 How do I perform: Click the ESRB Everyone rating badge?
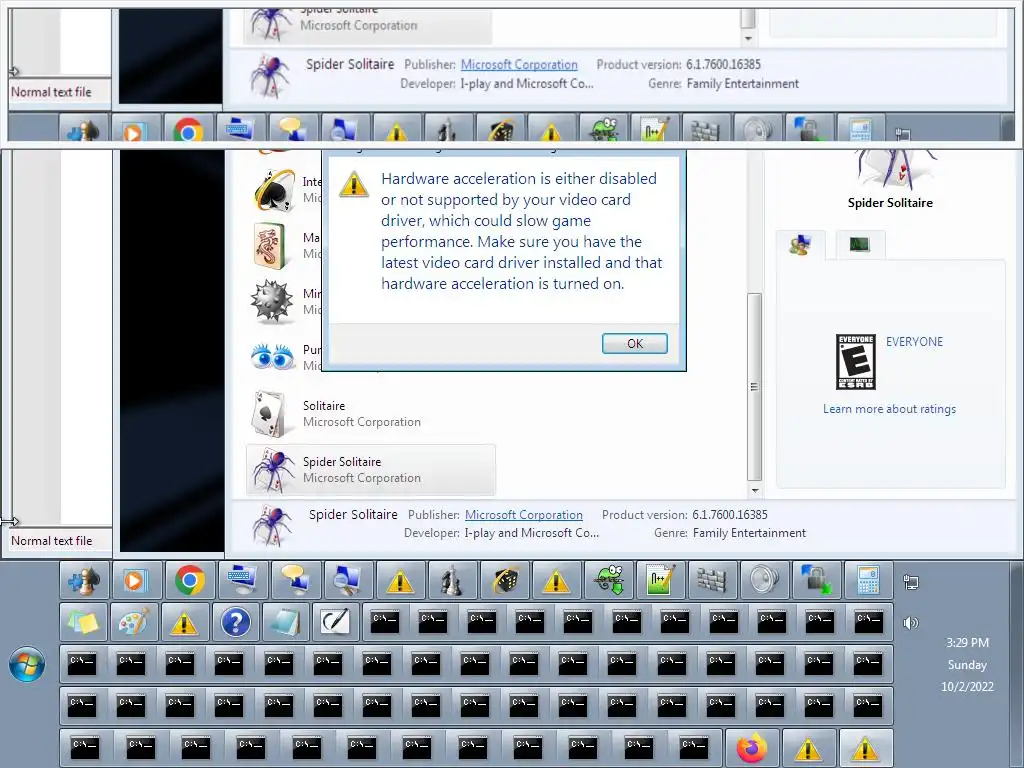pos(856,362)
